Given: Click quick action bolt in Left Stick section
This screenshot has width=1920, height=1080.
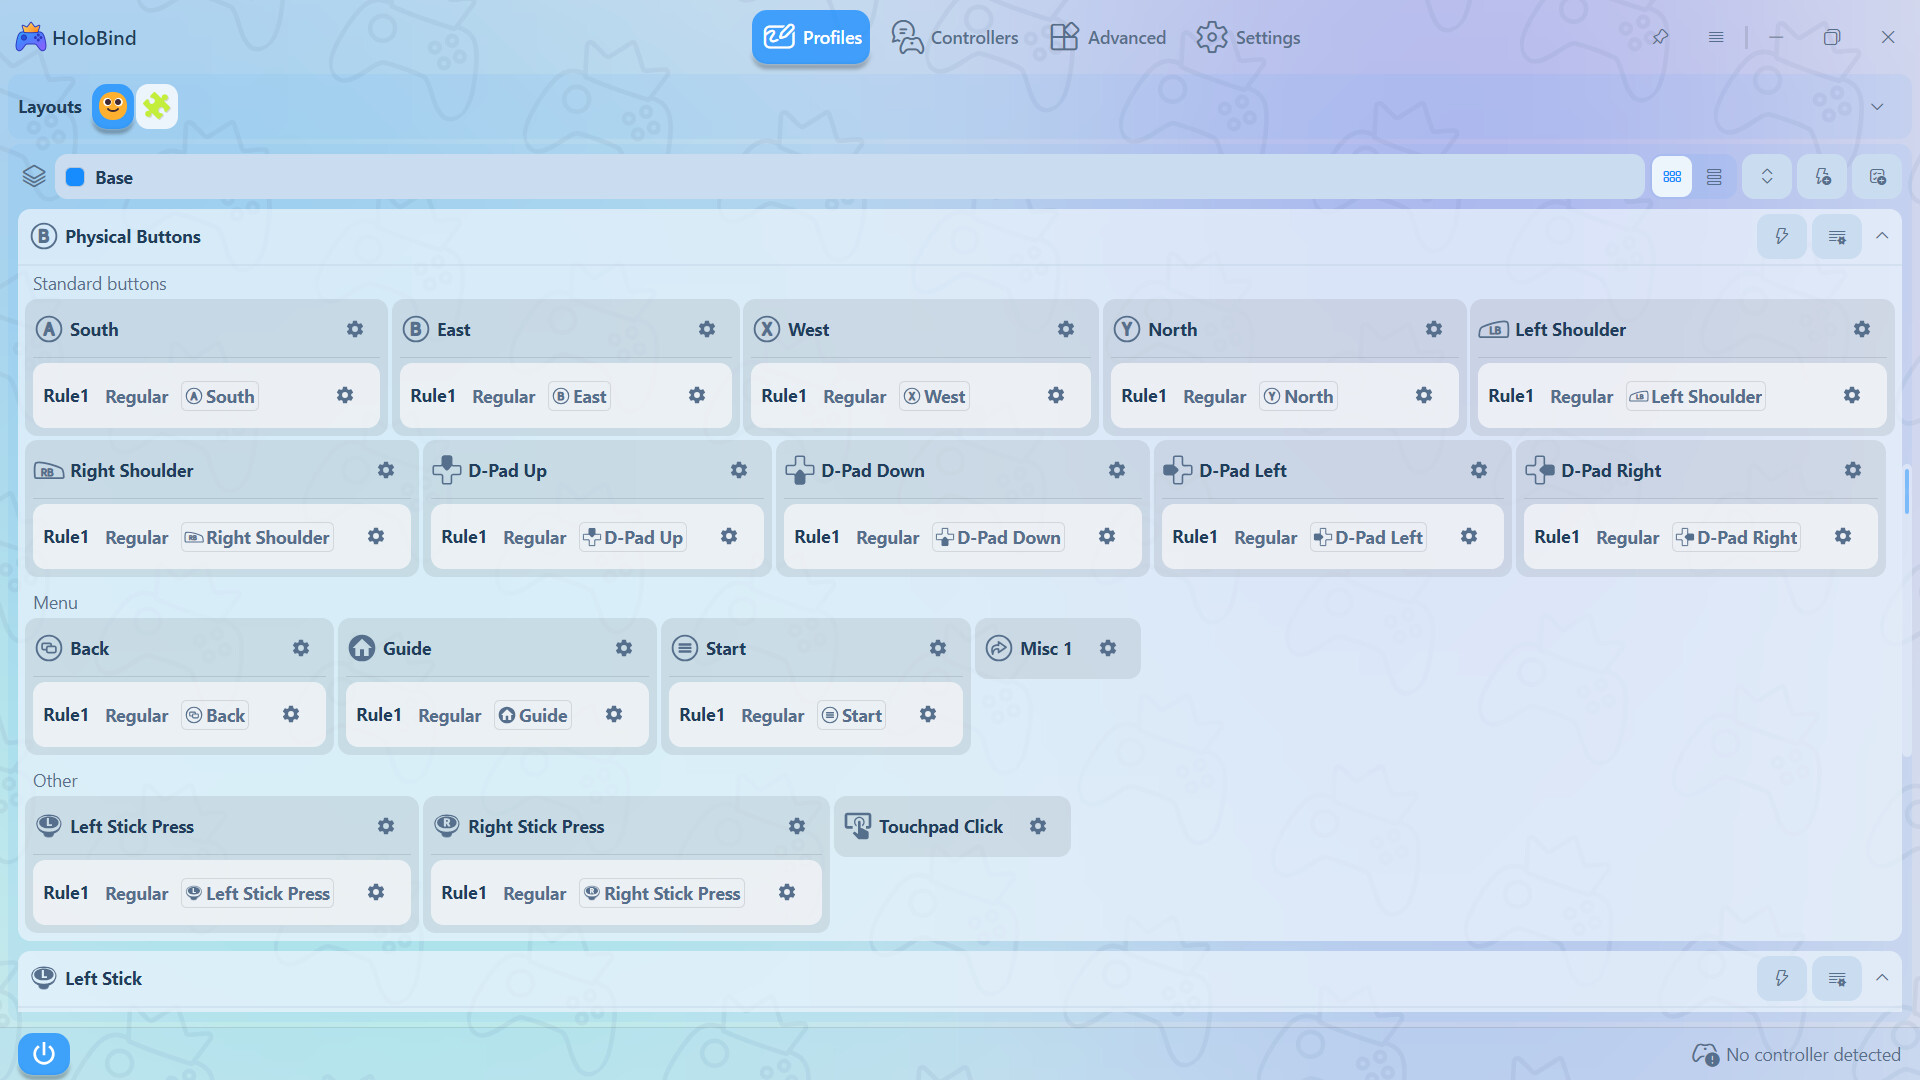Looking at the screenshot, I should (1782, 979).
